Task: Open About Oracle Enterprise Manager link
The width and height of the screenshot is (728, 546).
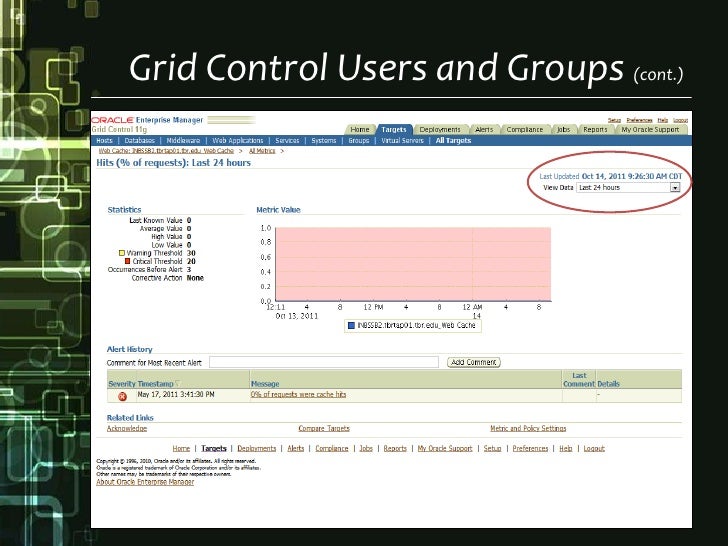Action: pos(145,482)
